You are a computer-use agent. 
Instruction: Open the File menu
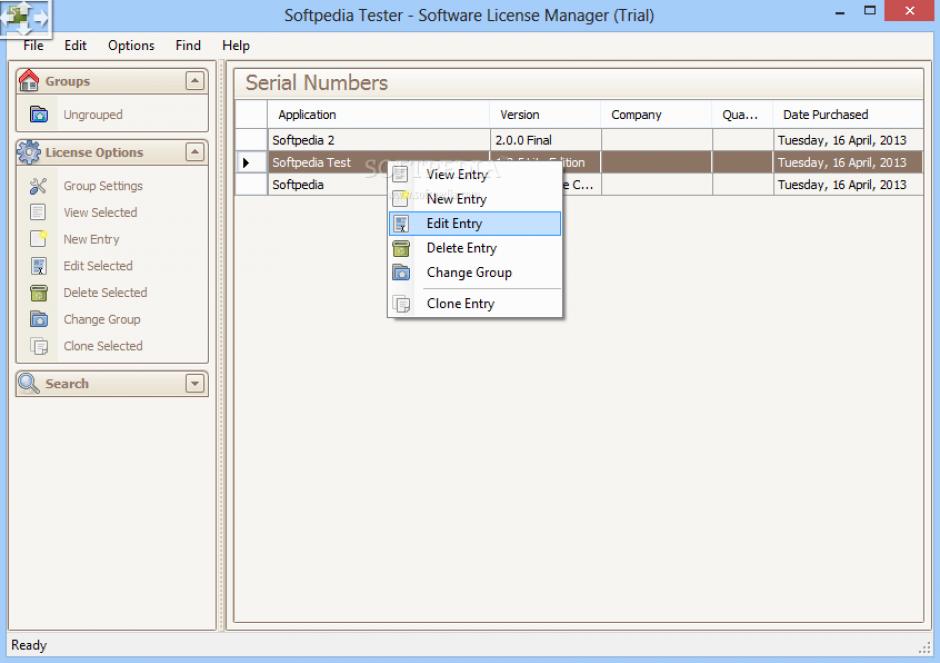pos(34,46)
